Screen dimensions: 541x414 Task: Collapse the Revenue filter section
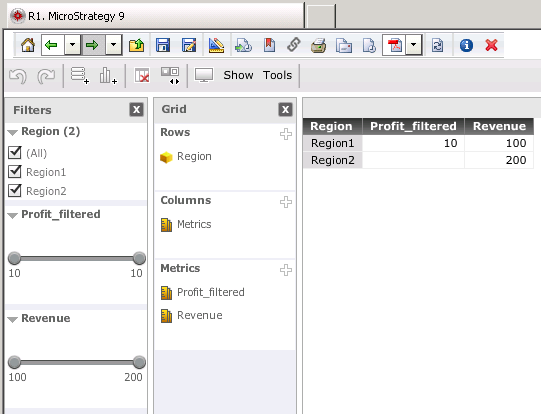click(x=12, y=319)
